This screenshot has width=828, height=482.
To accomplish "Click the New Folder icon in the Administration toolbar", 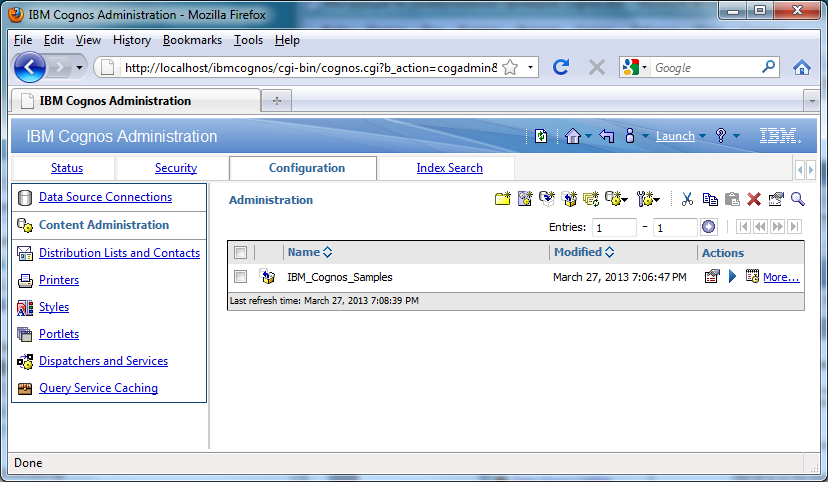I will (503, 199).
